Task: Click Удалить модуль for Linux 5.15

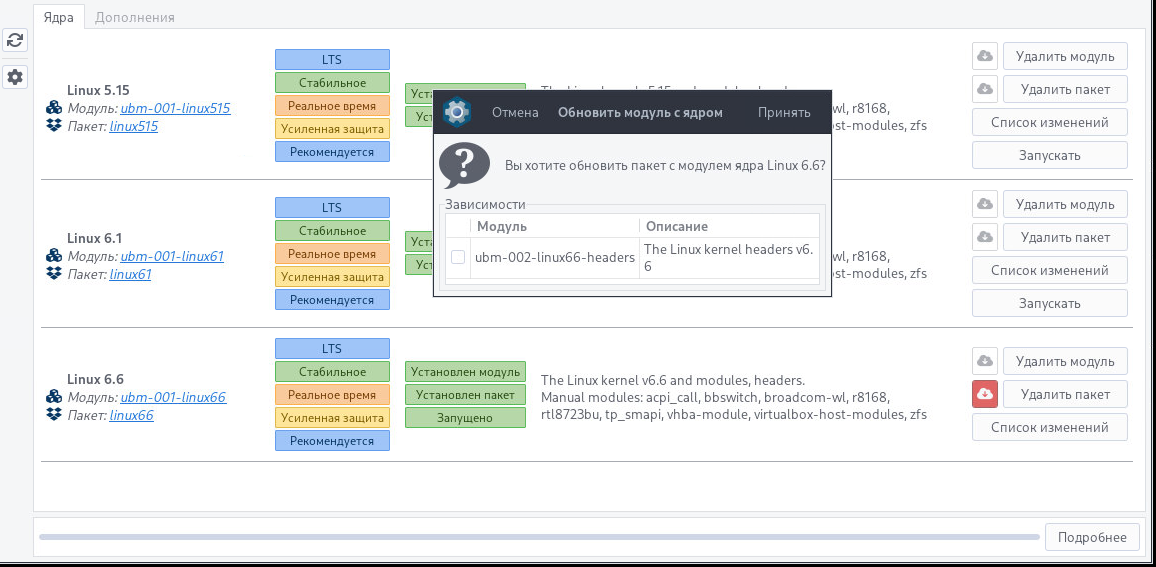Action: pos(1065,55)
